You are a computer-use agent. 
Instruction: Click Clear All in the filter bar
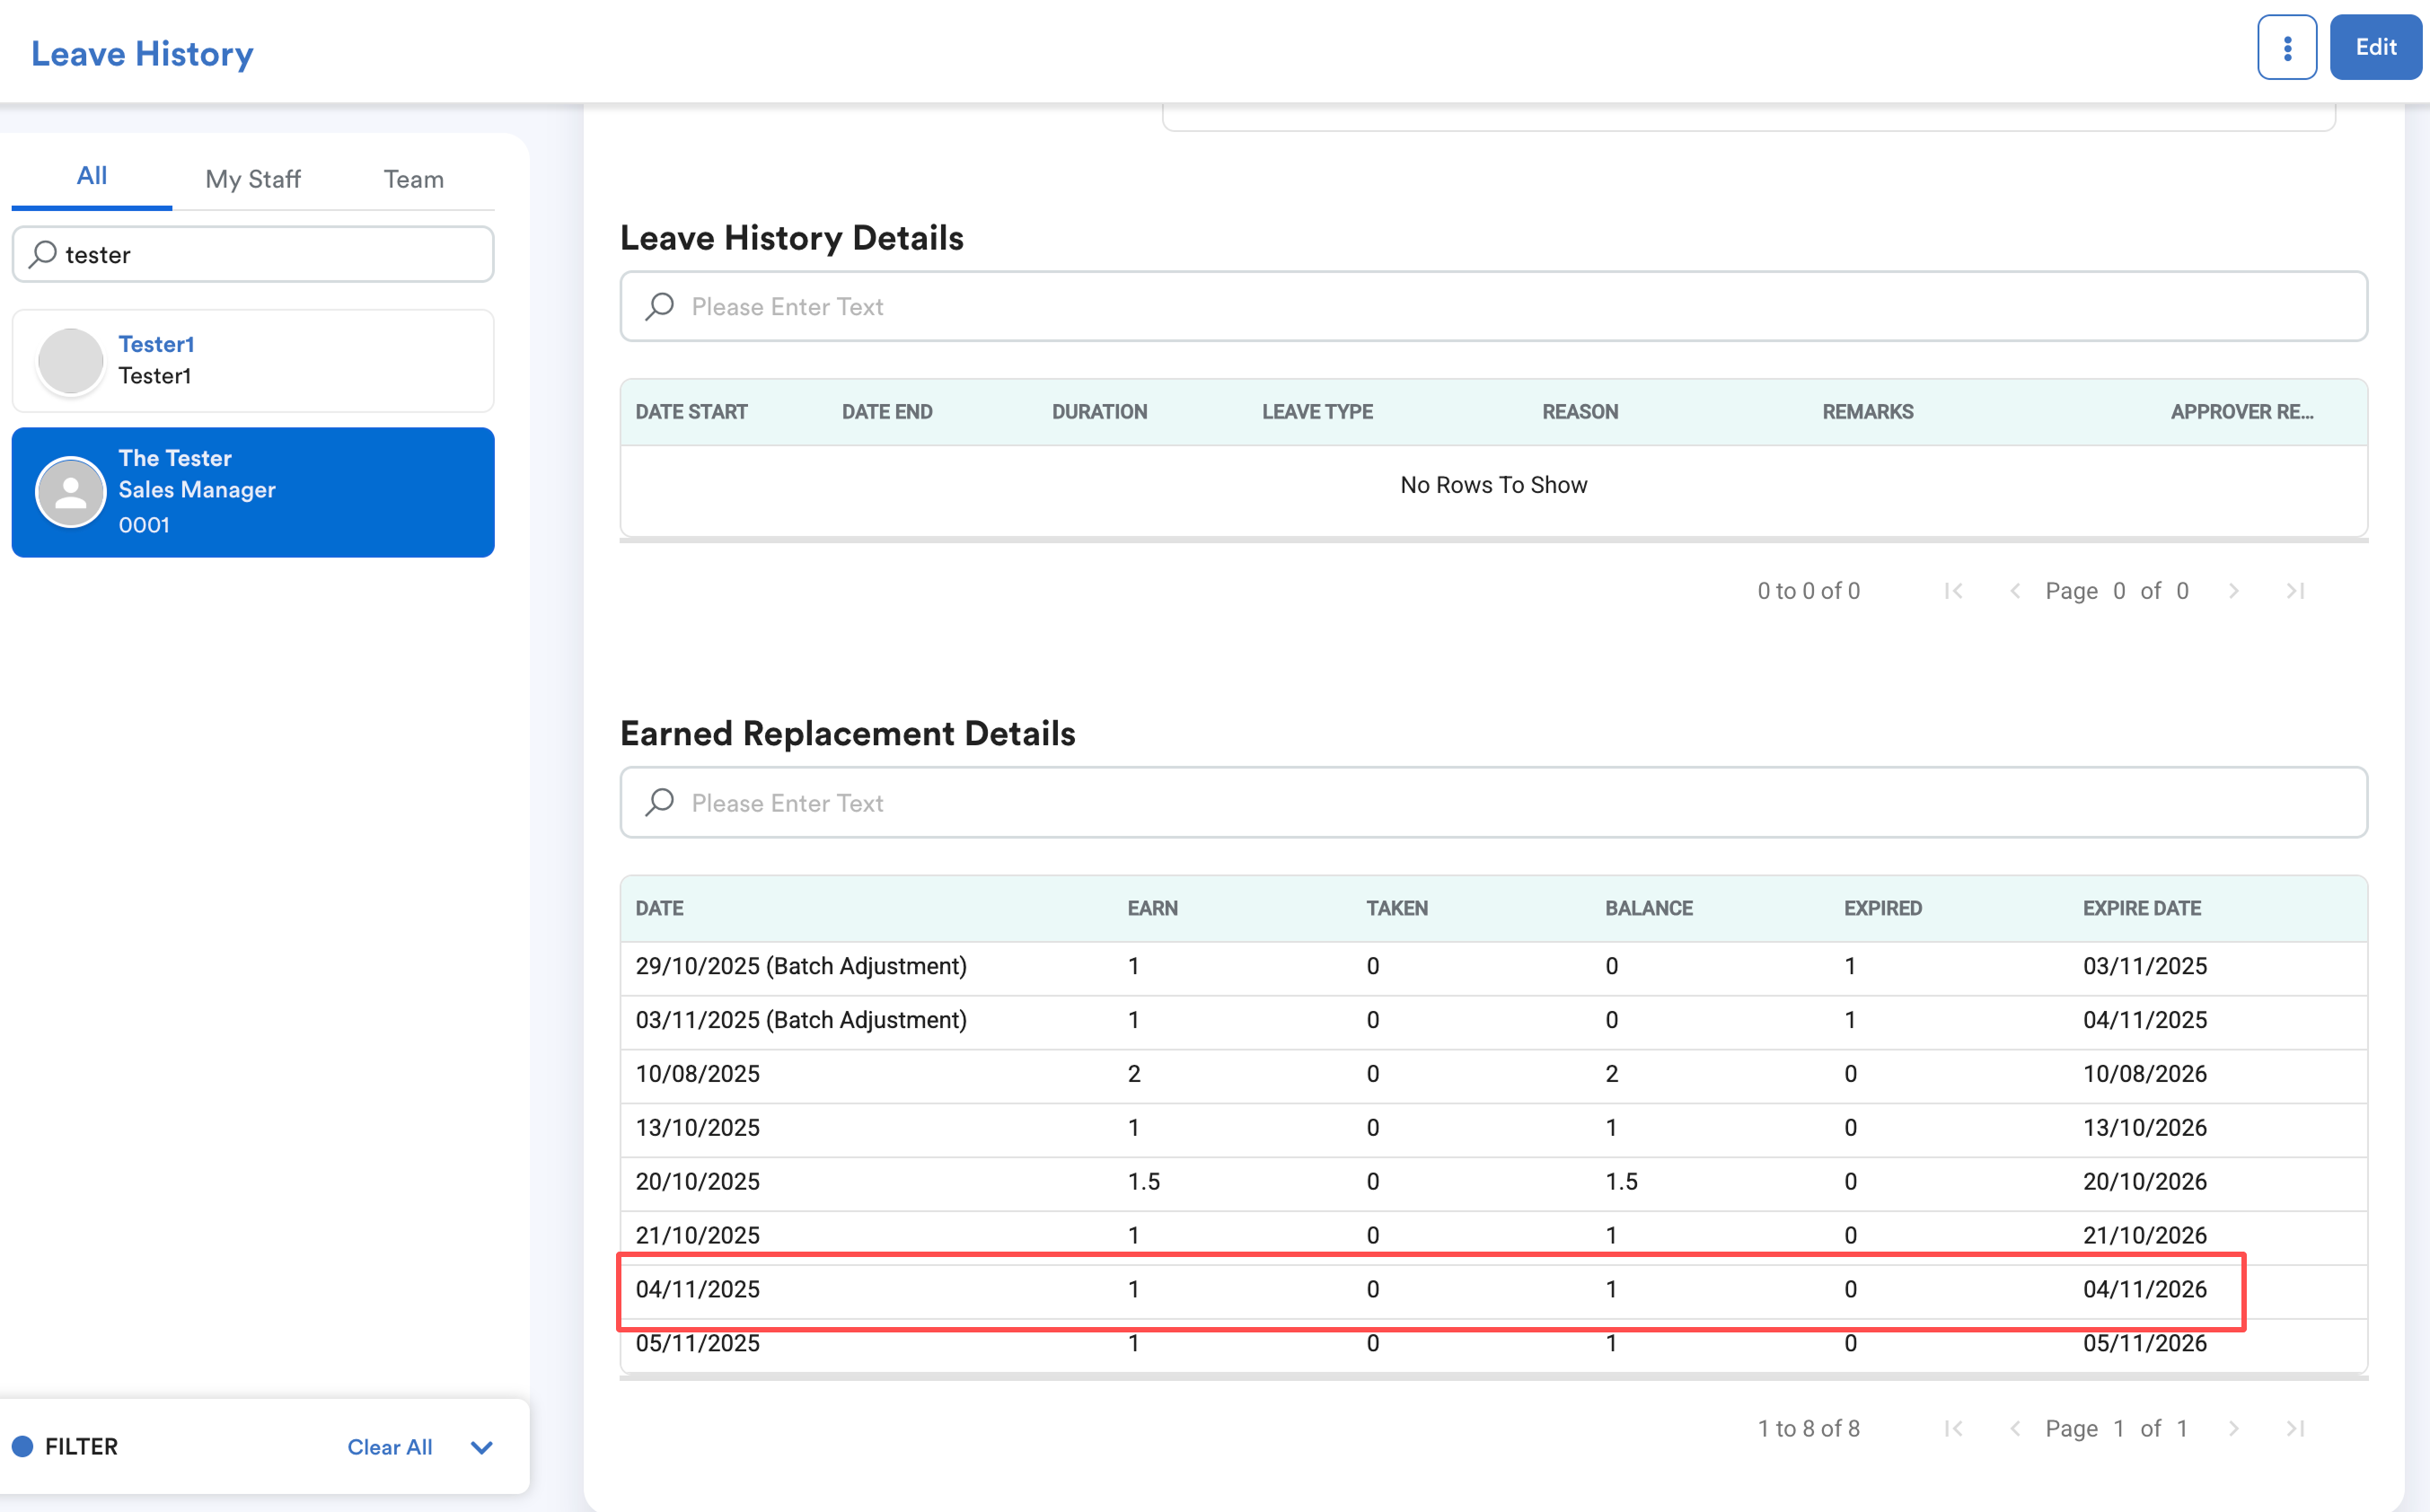point(389,1446)
